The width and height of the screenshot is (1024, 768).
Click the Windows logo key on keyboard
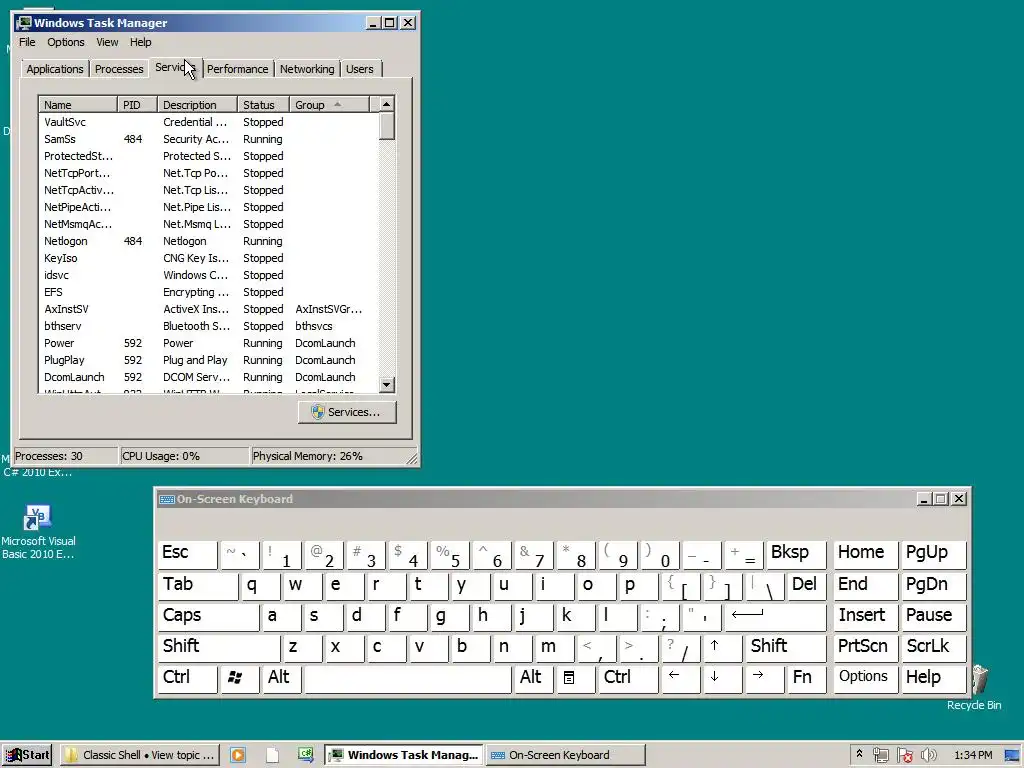point(239,679)
